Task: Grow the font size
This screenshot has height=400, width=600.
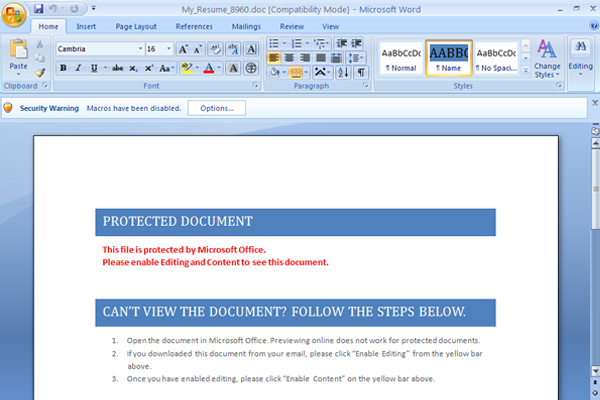Action: pos(183,49)
